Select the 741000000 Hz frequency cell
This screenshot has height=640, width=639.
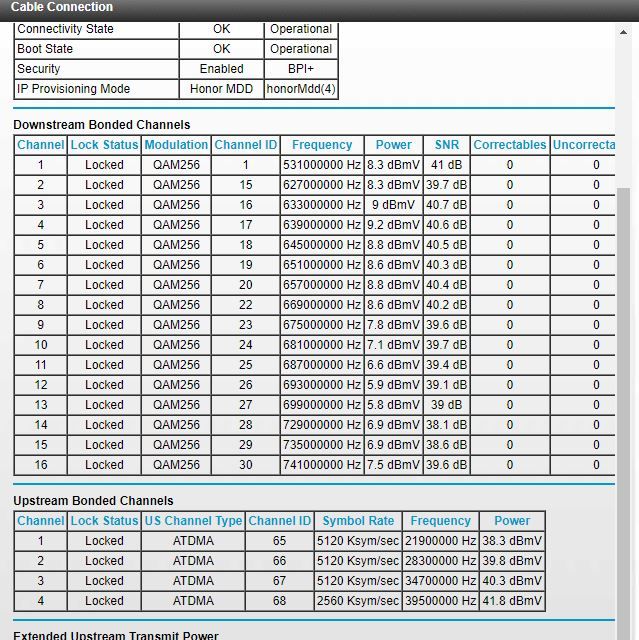[x=322, y=465]
